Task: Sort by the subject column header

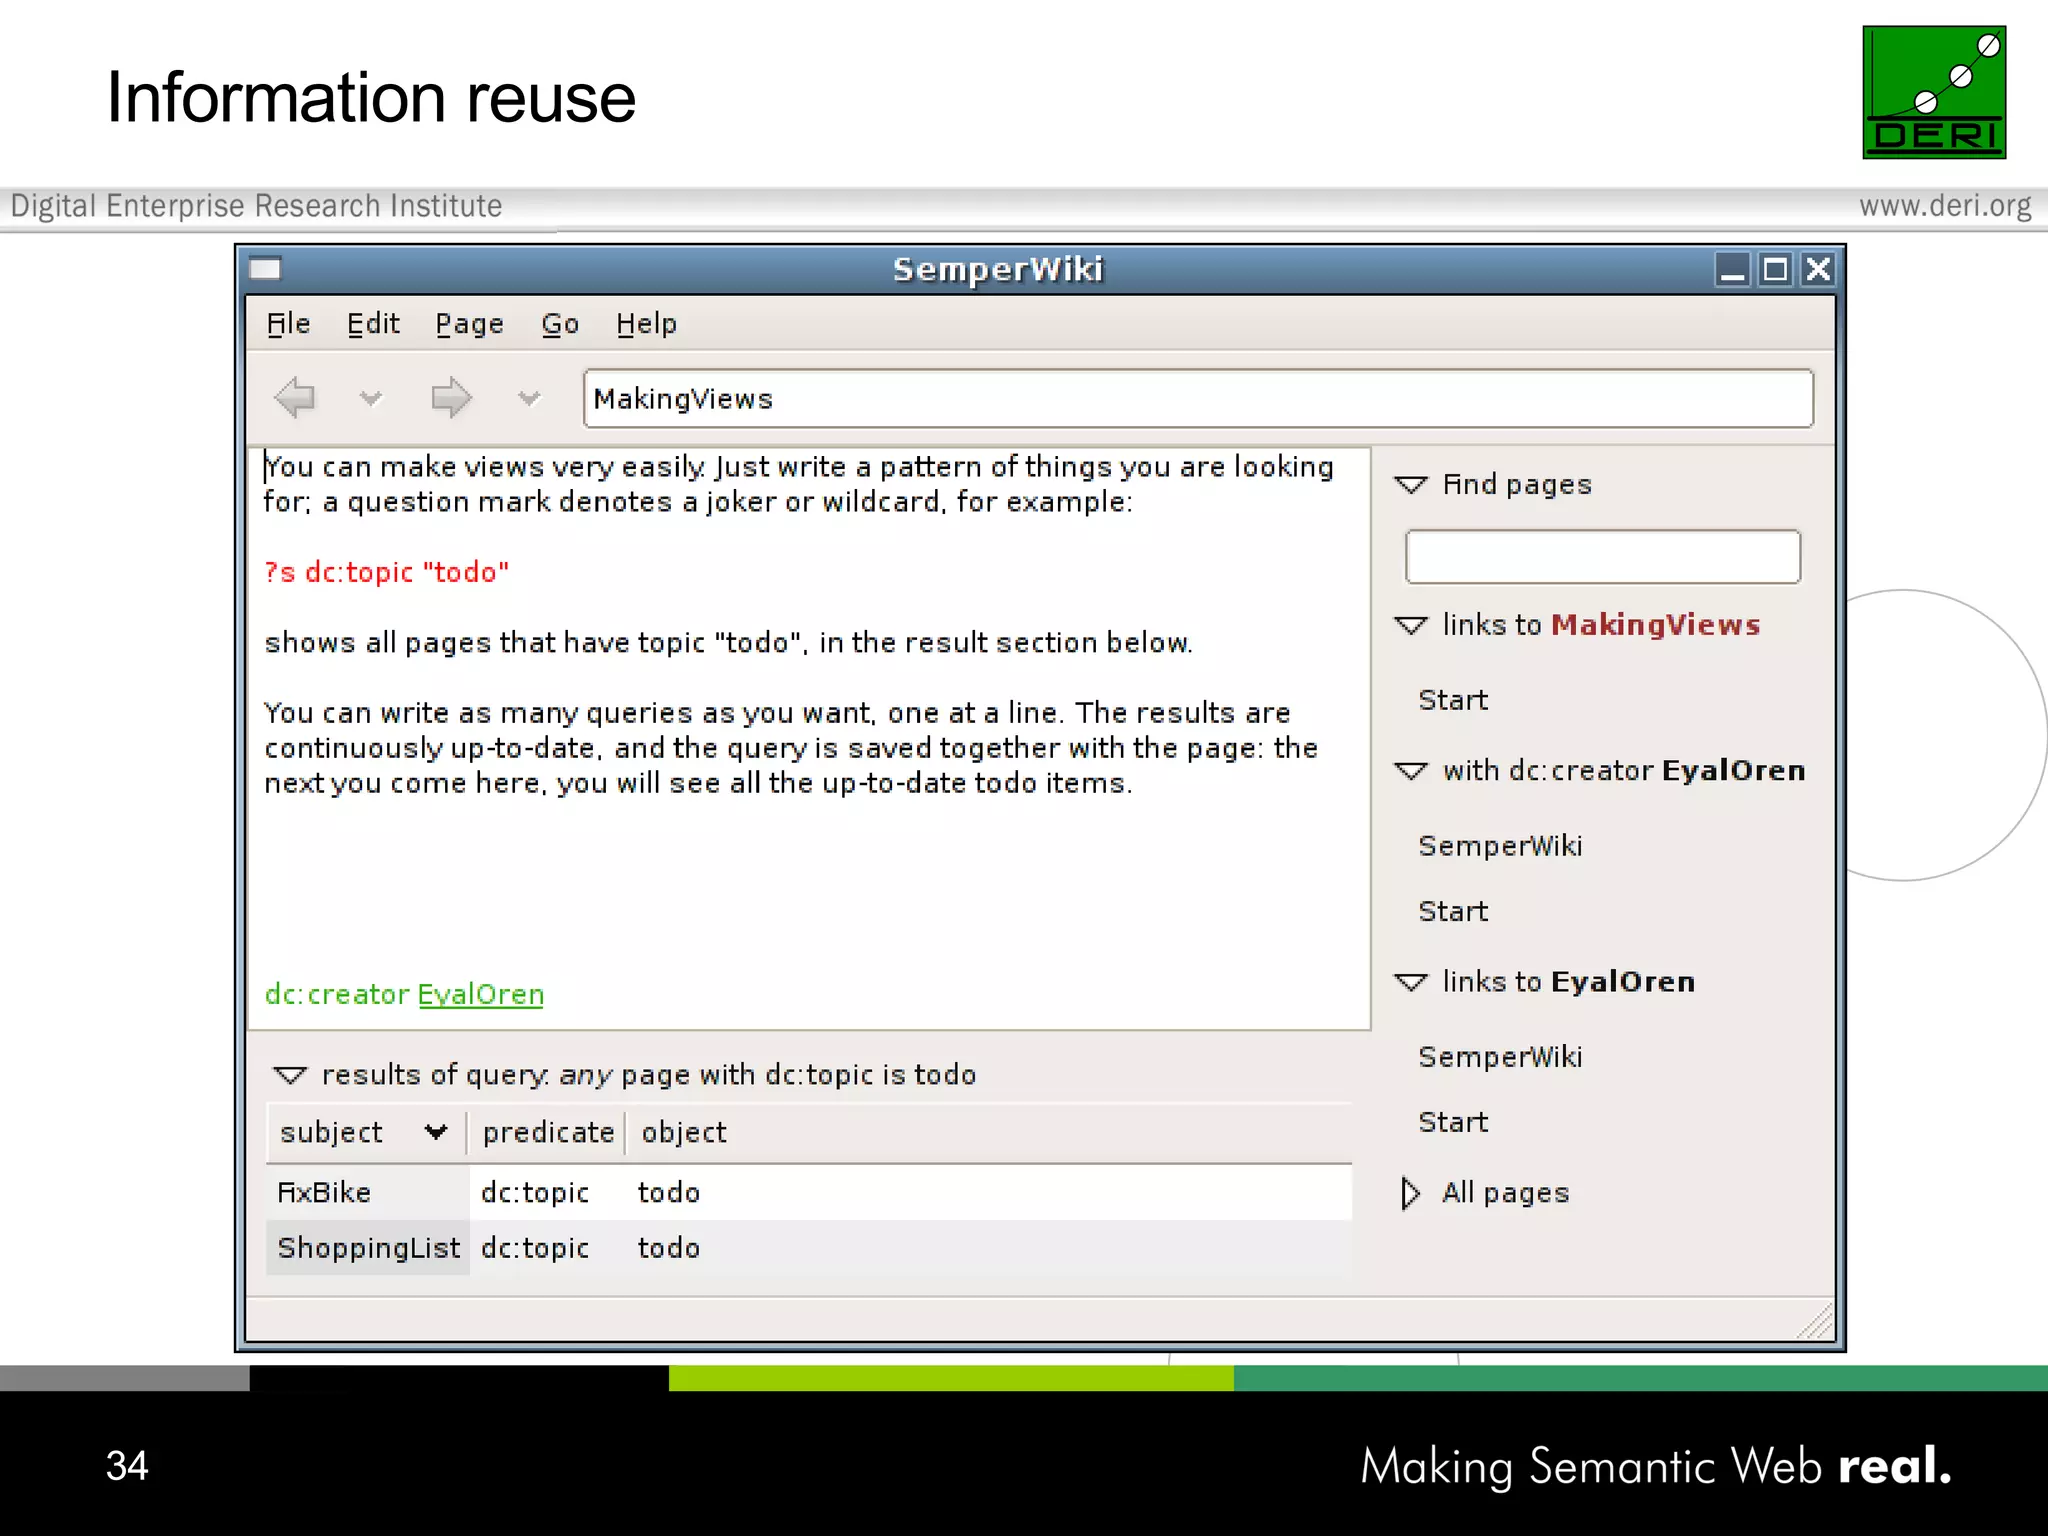Action: 366,1133
